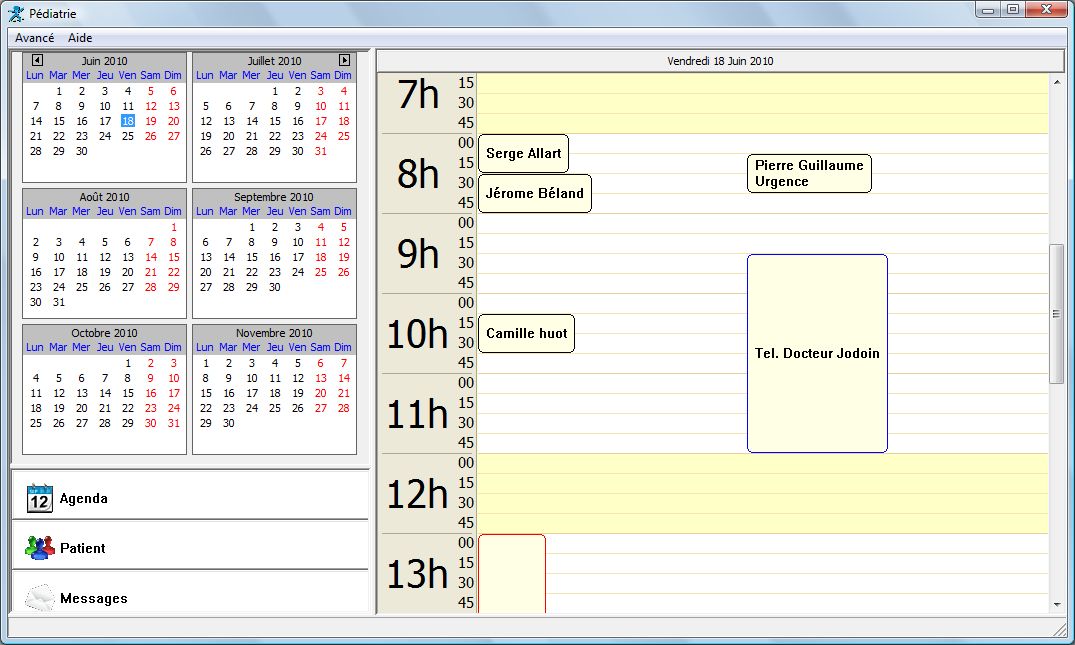The width and height of the screenshot is (1075, 645).
Task: Open the Aide menu
Action: coord(80,37)
